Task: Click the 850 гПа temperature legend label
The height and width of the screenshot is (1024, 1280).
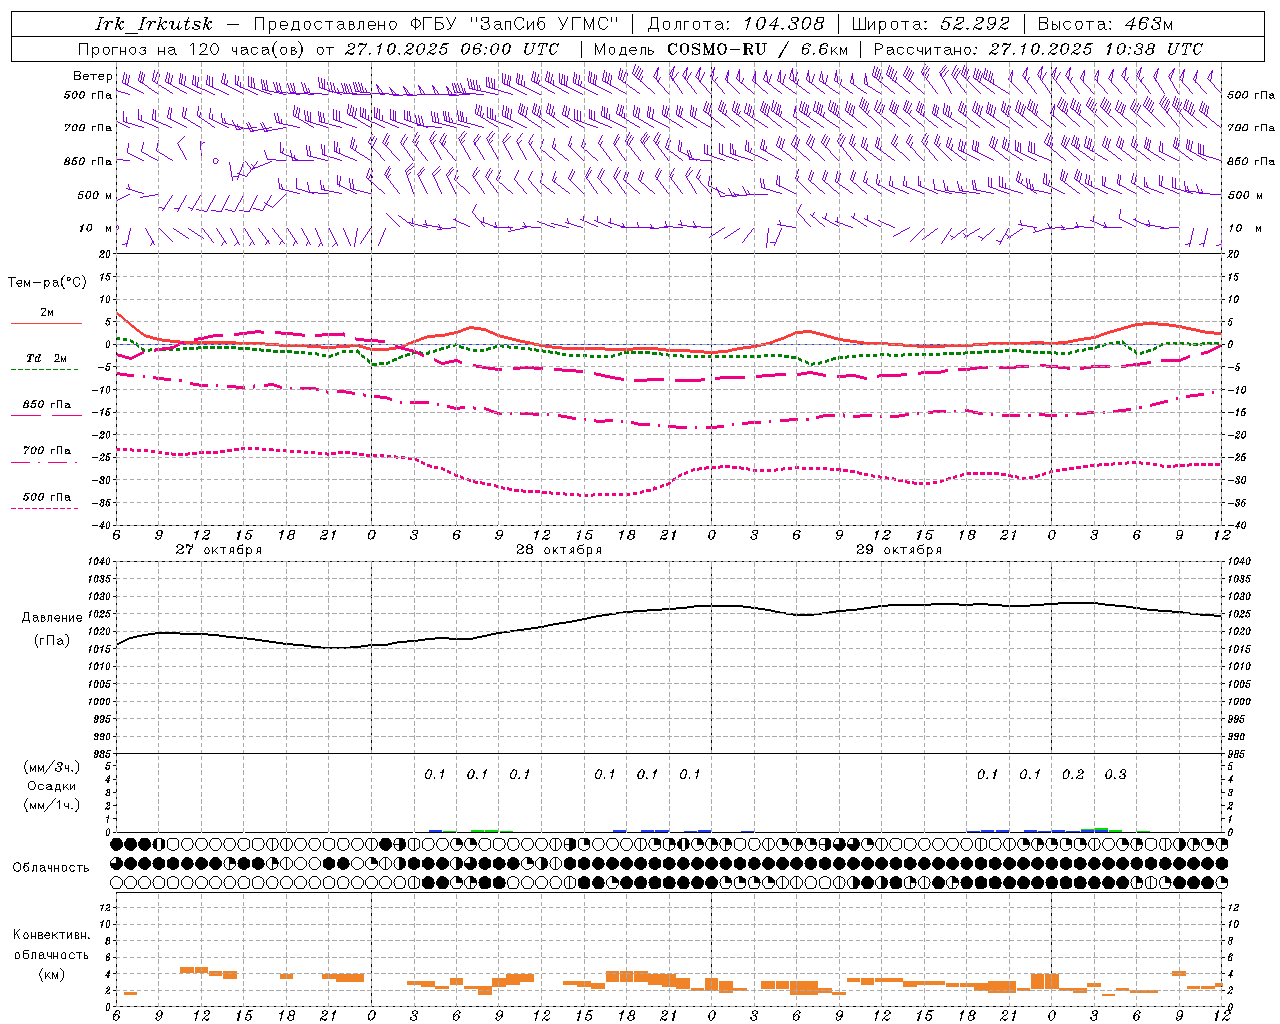Action: (47, 405)
